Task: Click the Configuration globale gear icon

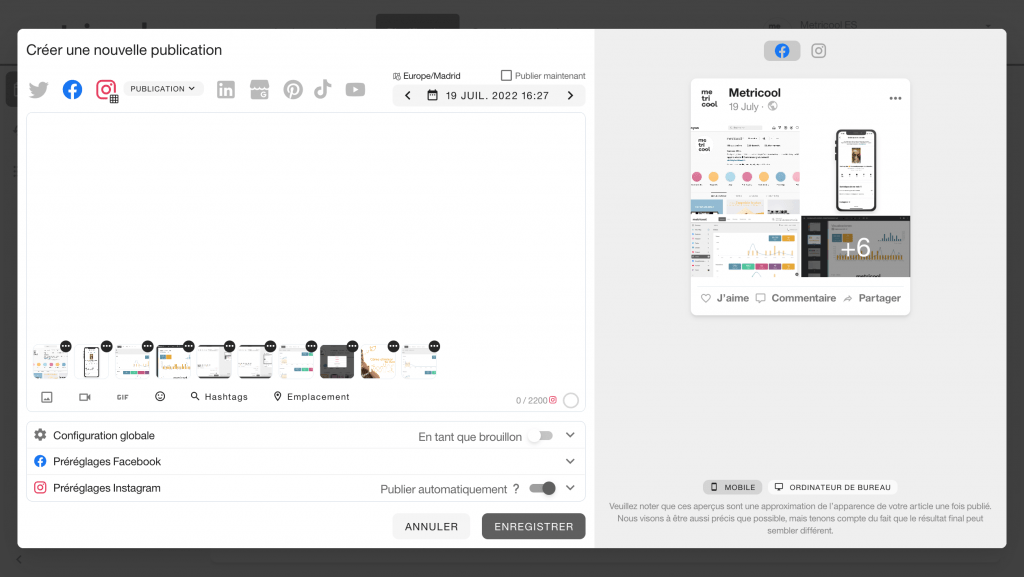Action: pos(40,435)
